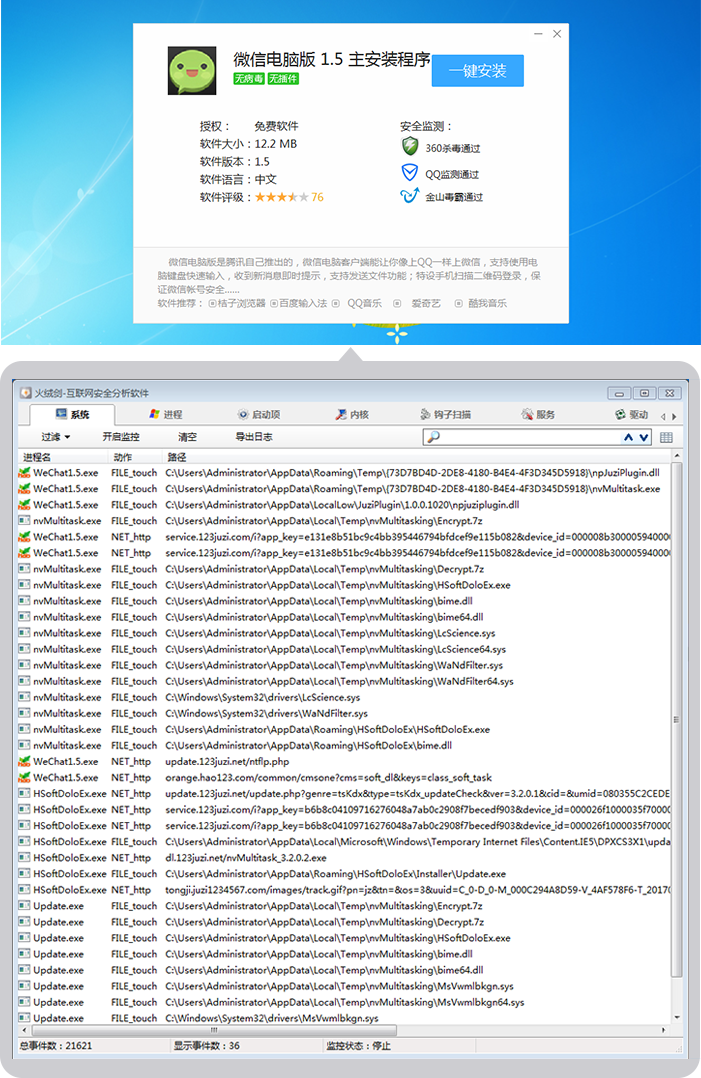Jump to the previous search result arrow
Screen dimensions: 701x1078
629,437
